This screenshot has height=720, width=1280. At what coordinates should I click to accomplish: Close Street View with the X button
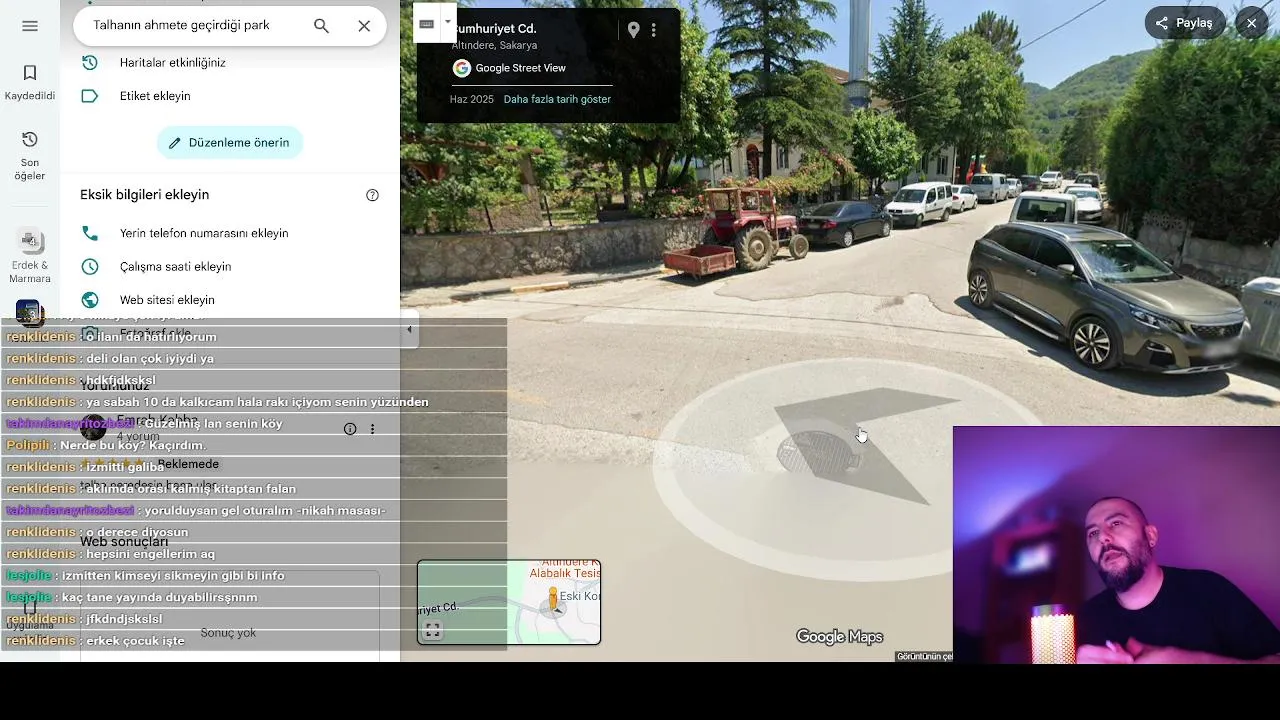pos(1251,23)
